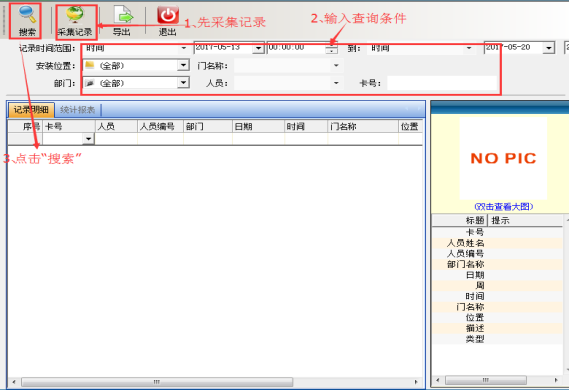Click the 位置 column header
The width and height of the screenshot is (570, 390).
410,126
